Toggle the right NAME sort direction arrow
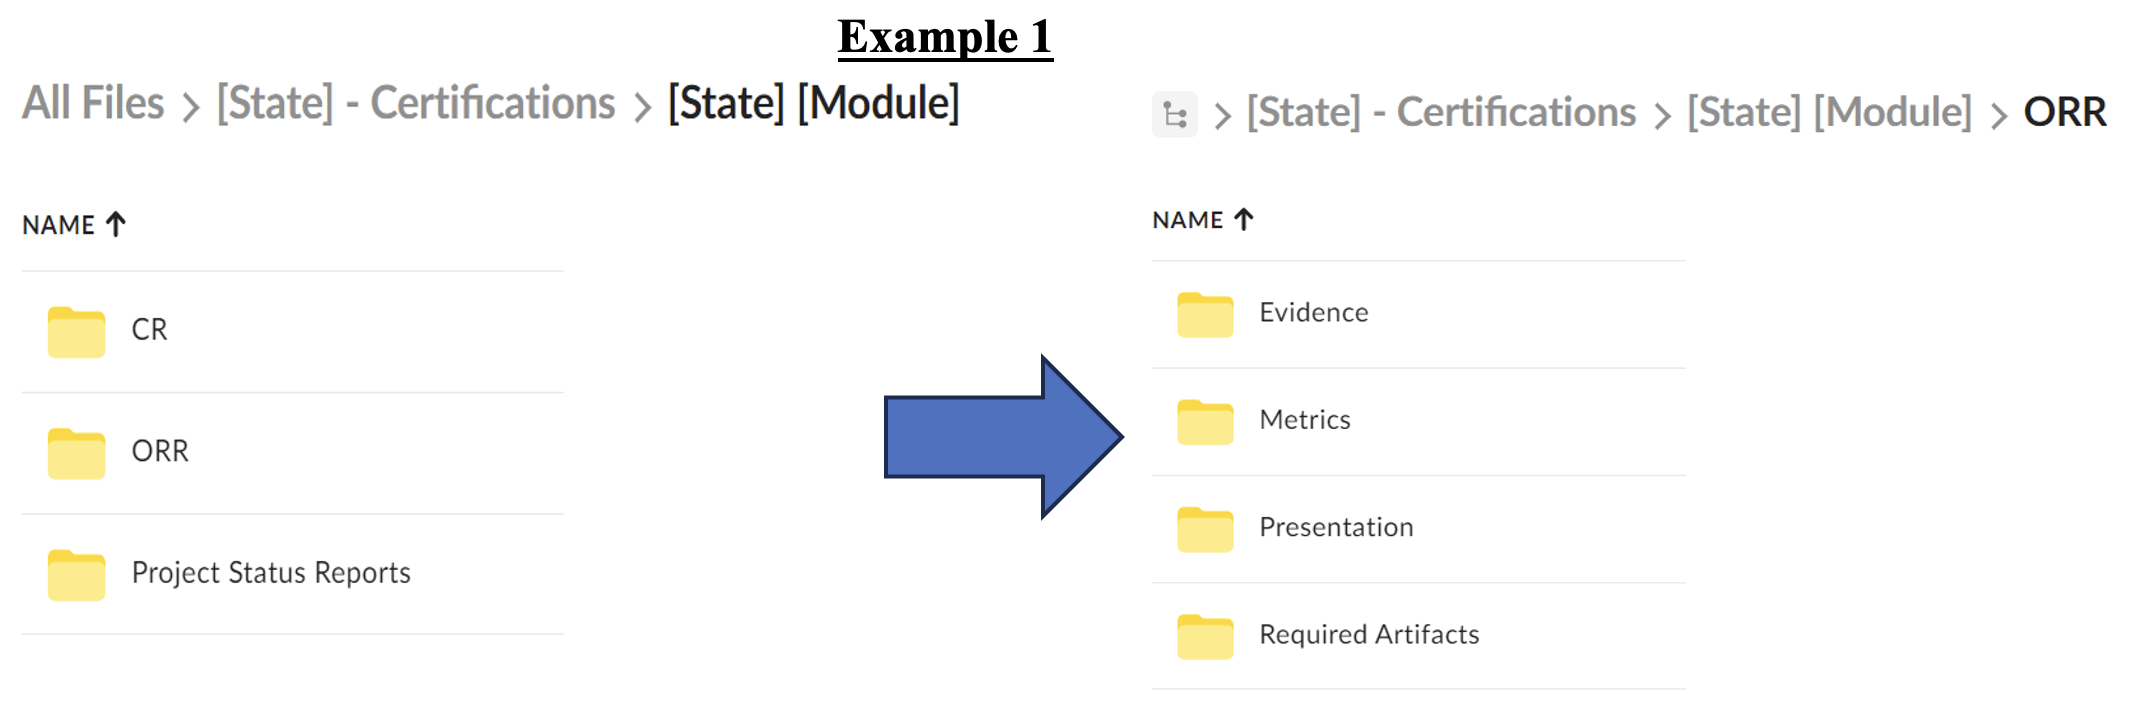The width and height of the screenshot is (2130, 710). [1241, 218]
